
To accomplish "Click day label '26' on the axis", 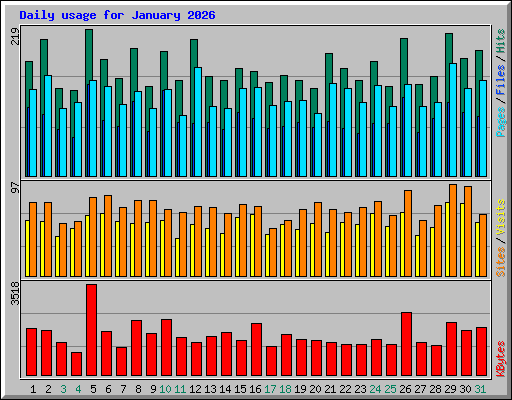I will point(405,389).
